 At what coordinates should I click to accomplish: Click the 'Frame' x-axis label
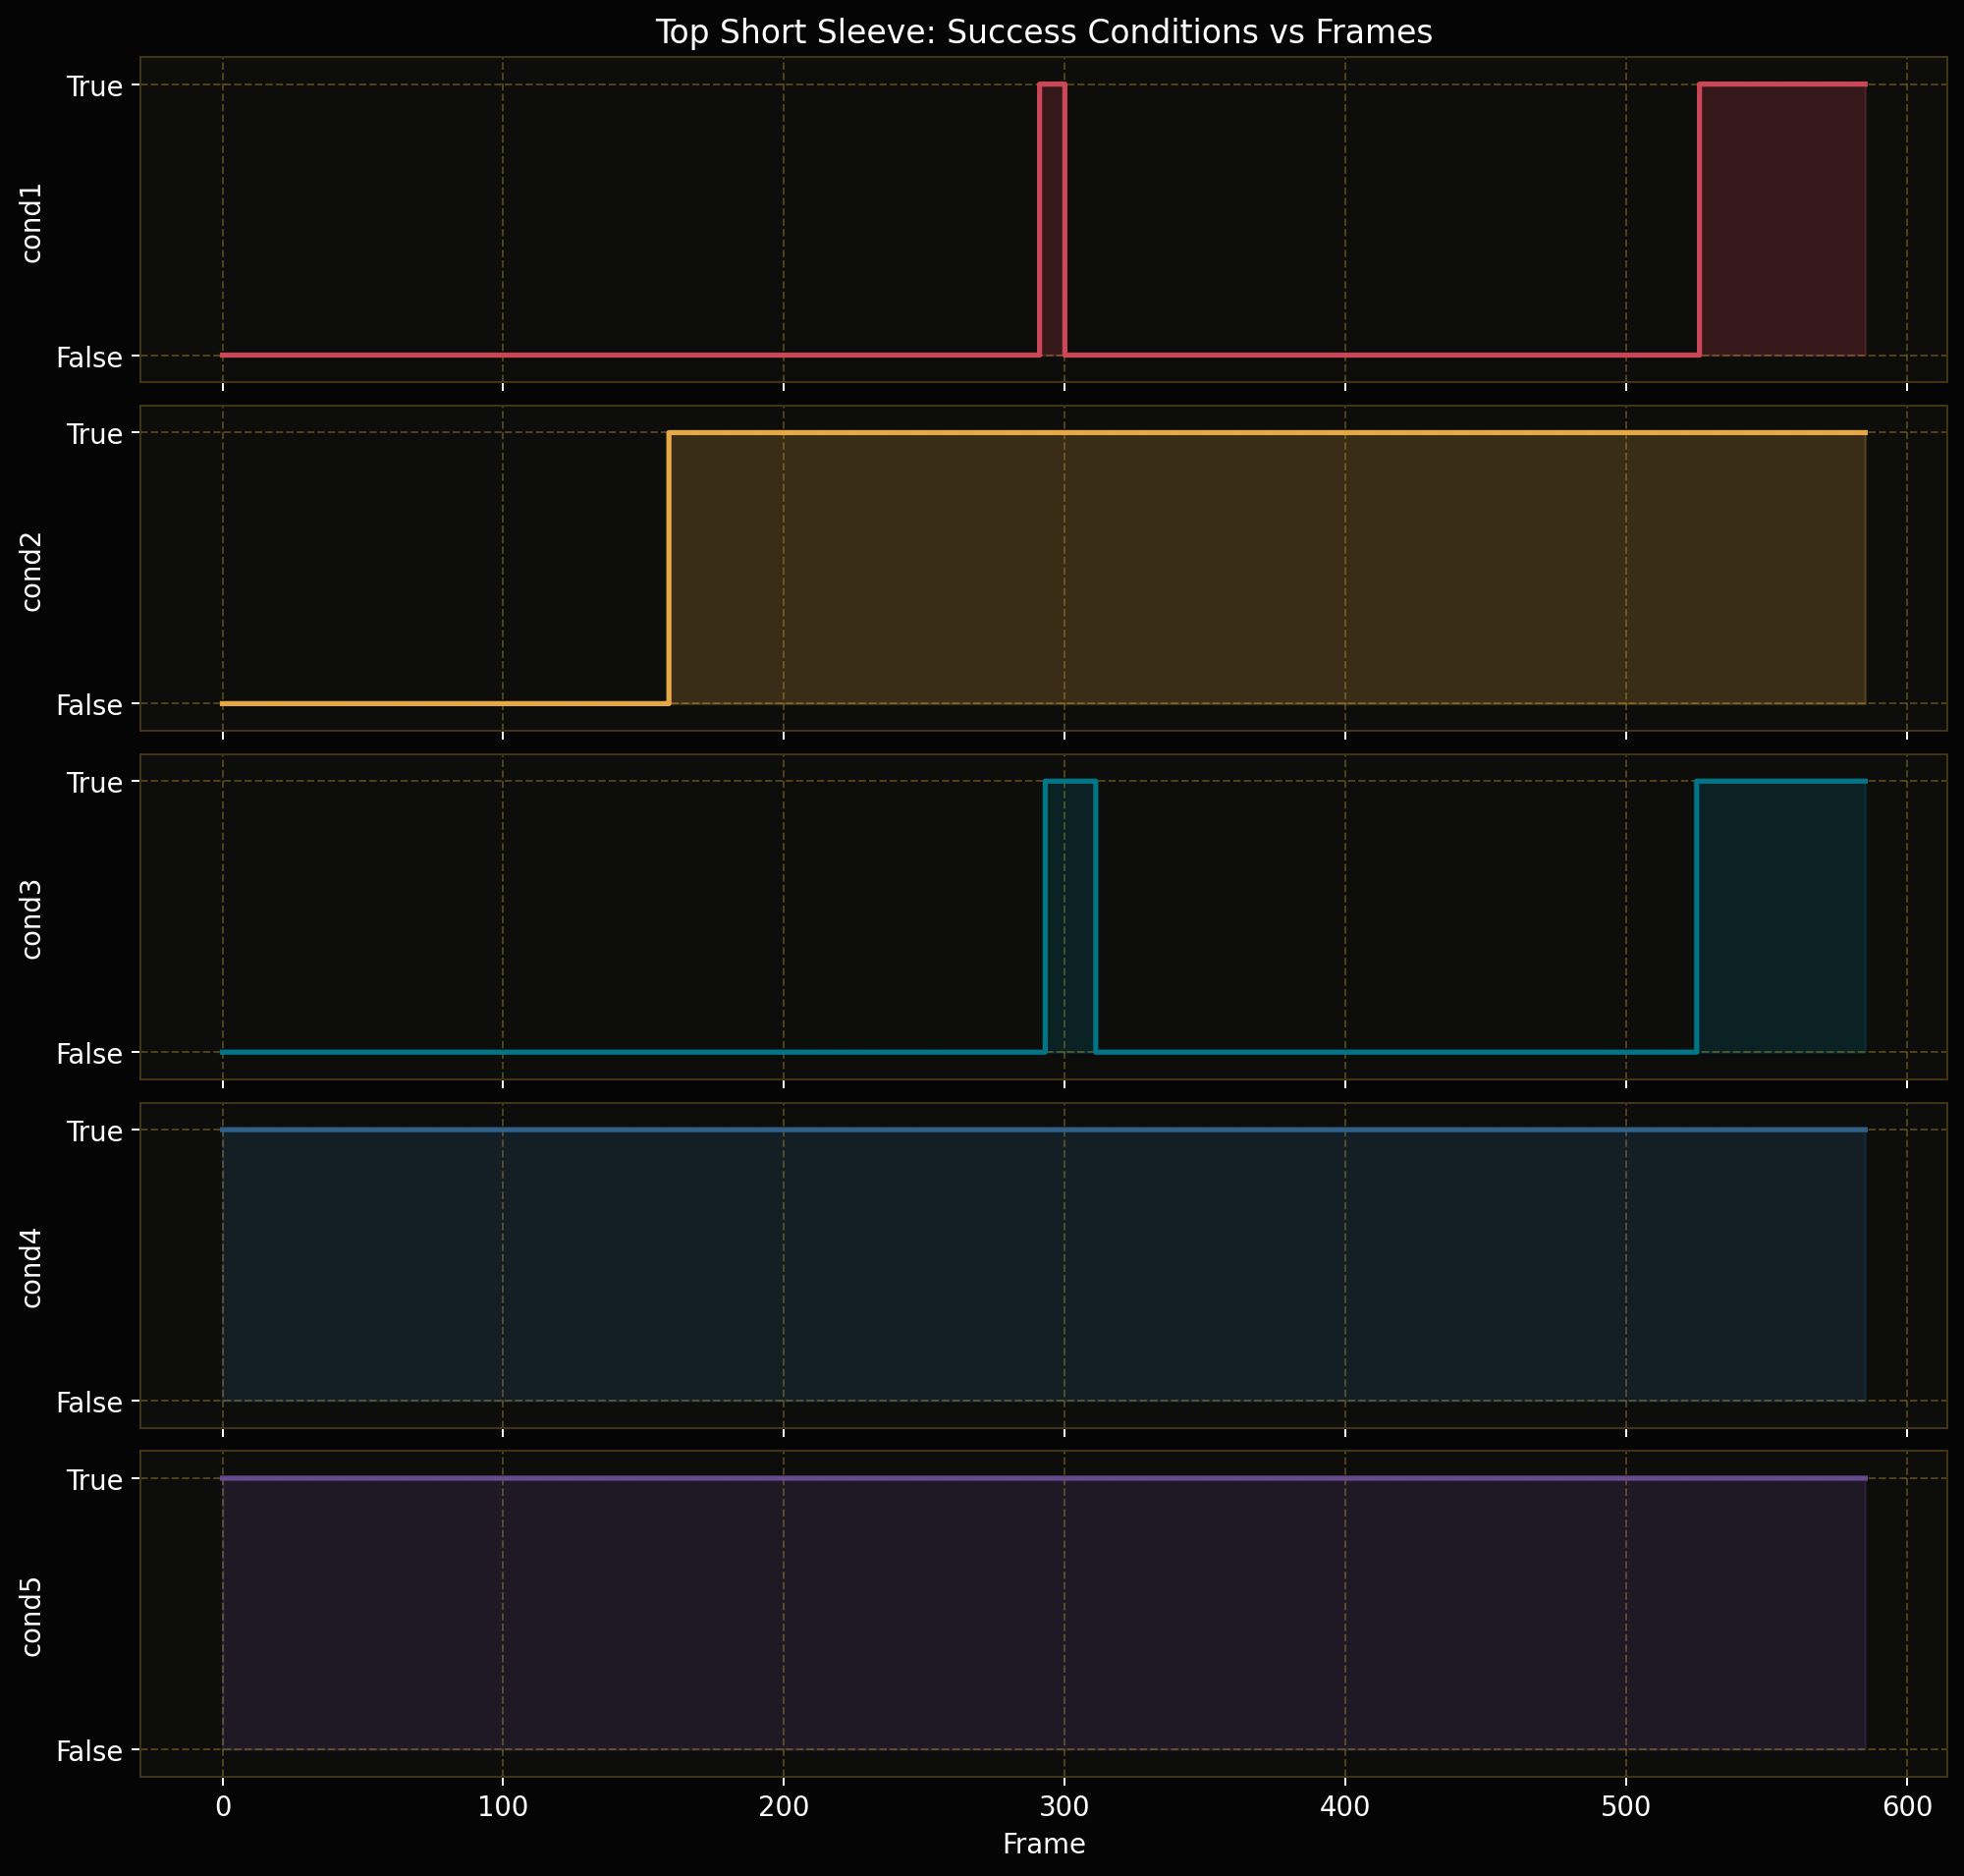pos(1043,1843)
